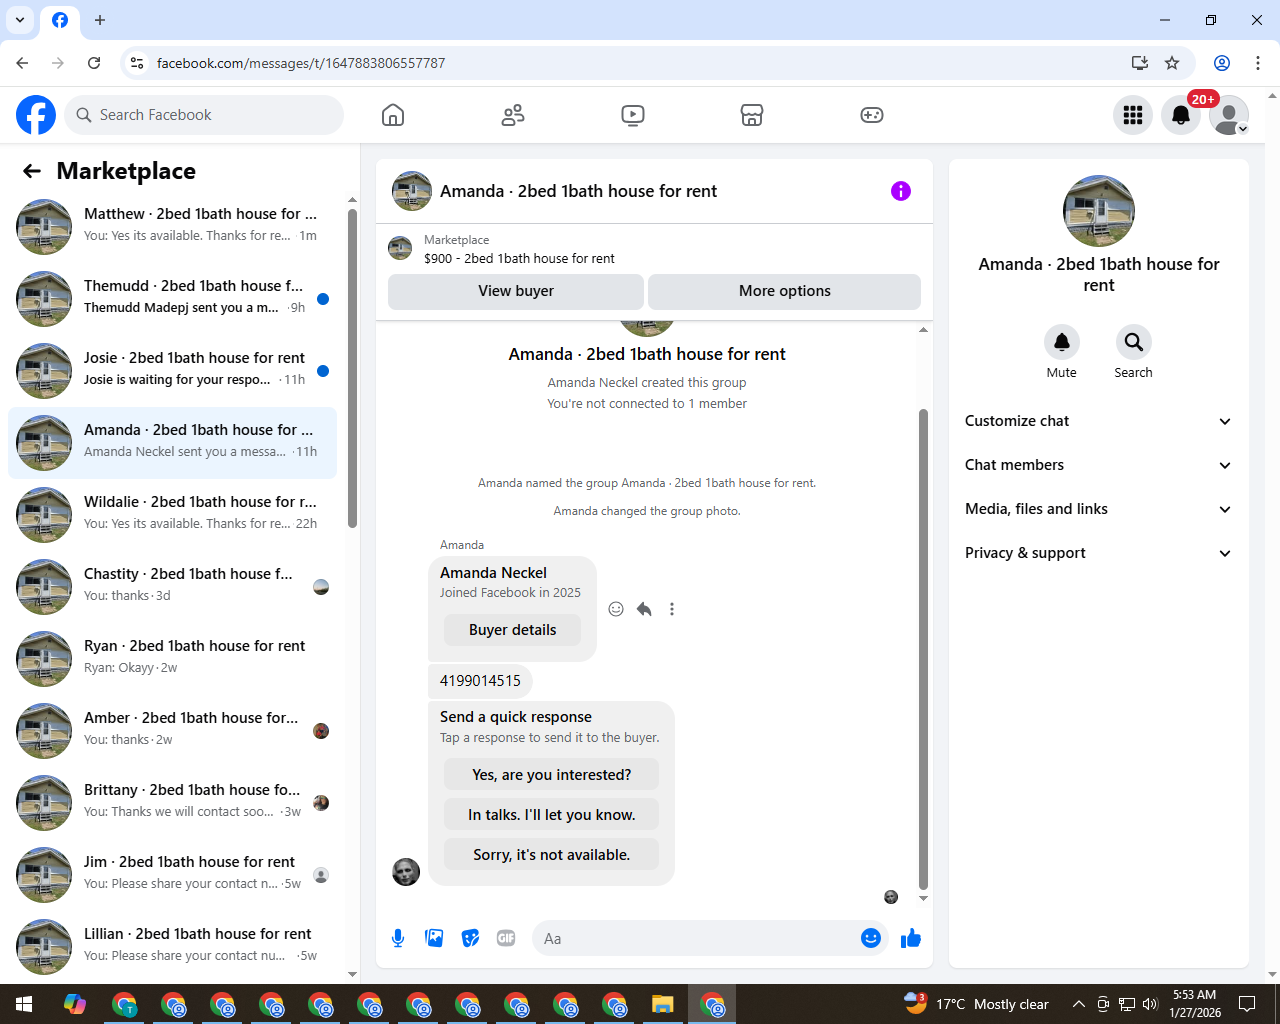Open more options three dots on message
The height and width of the screenshot is (1024, 1280).
672,609
